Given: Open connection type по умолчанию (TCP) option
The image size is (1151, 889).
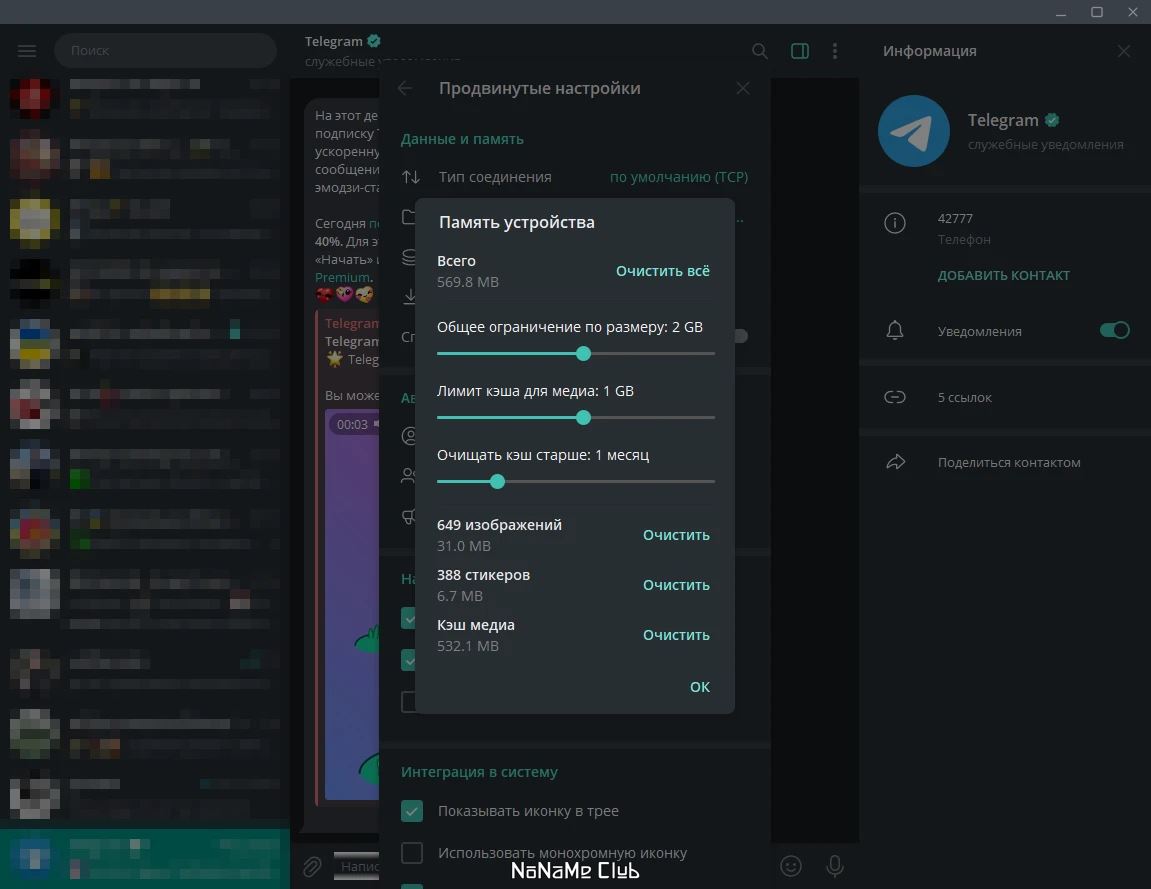Looking at the screenshot, I should coord(679,177).
